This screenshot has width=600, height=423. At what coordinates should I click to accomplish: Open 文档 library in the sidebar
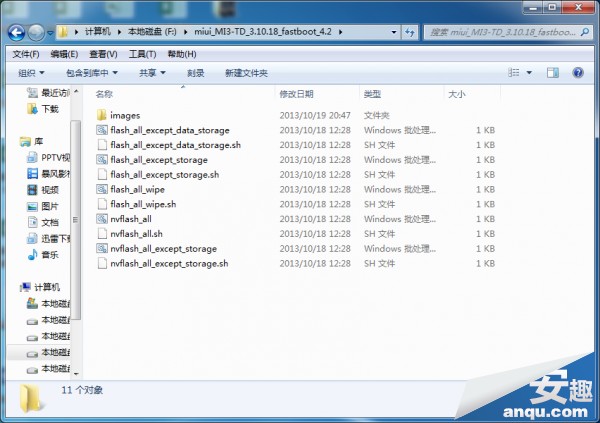click(x=43, y=222)
